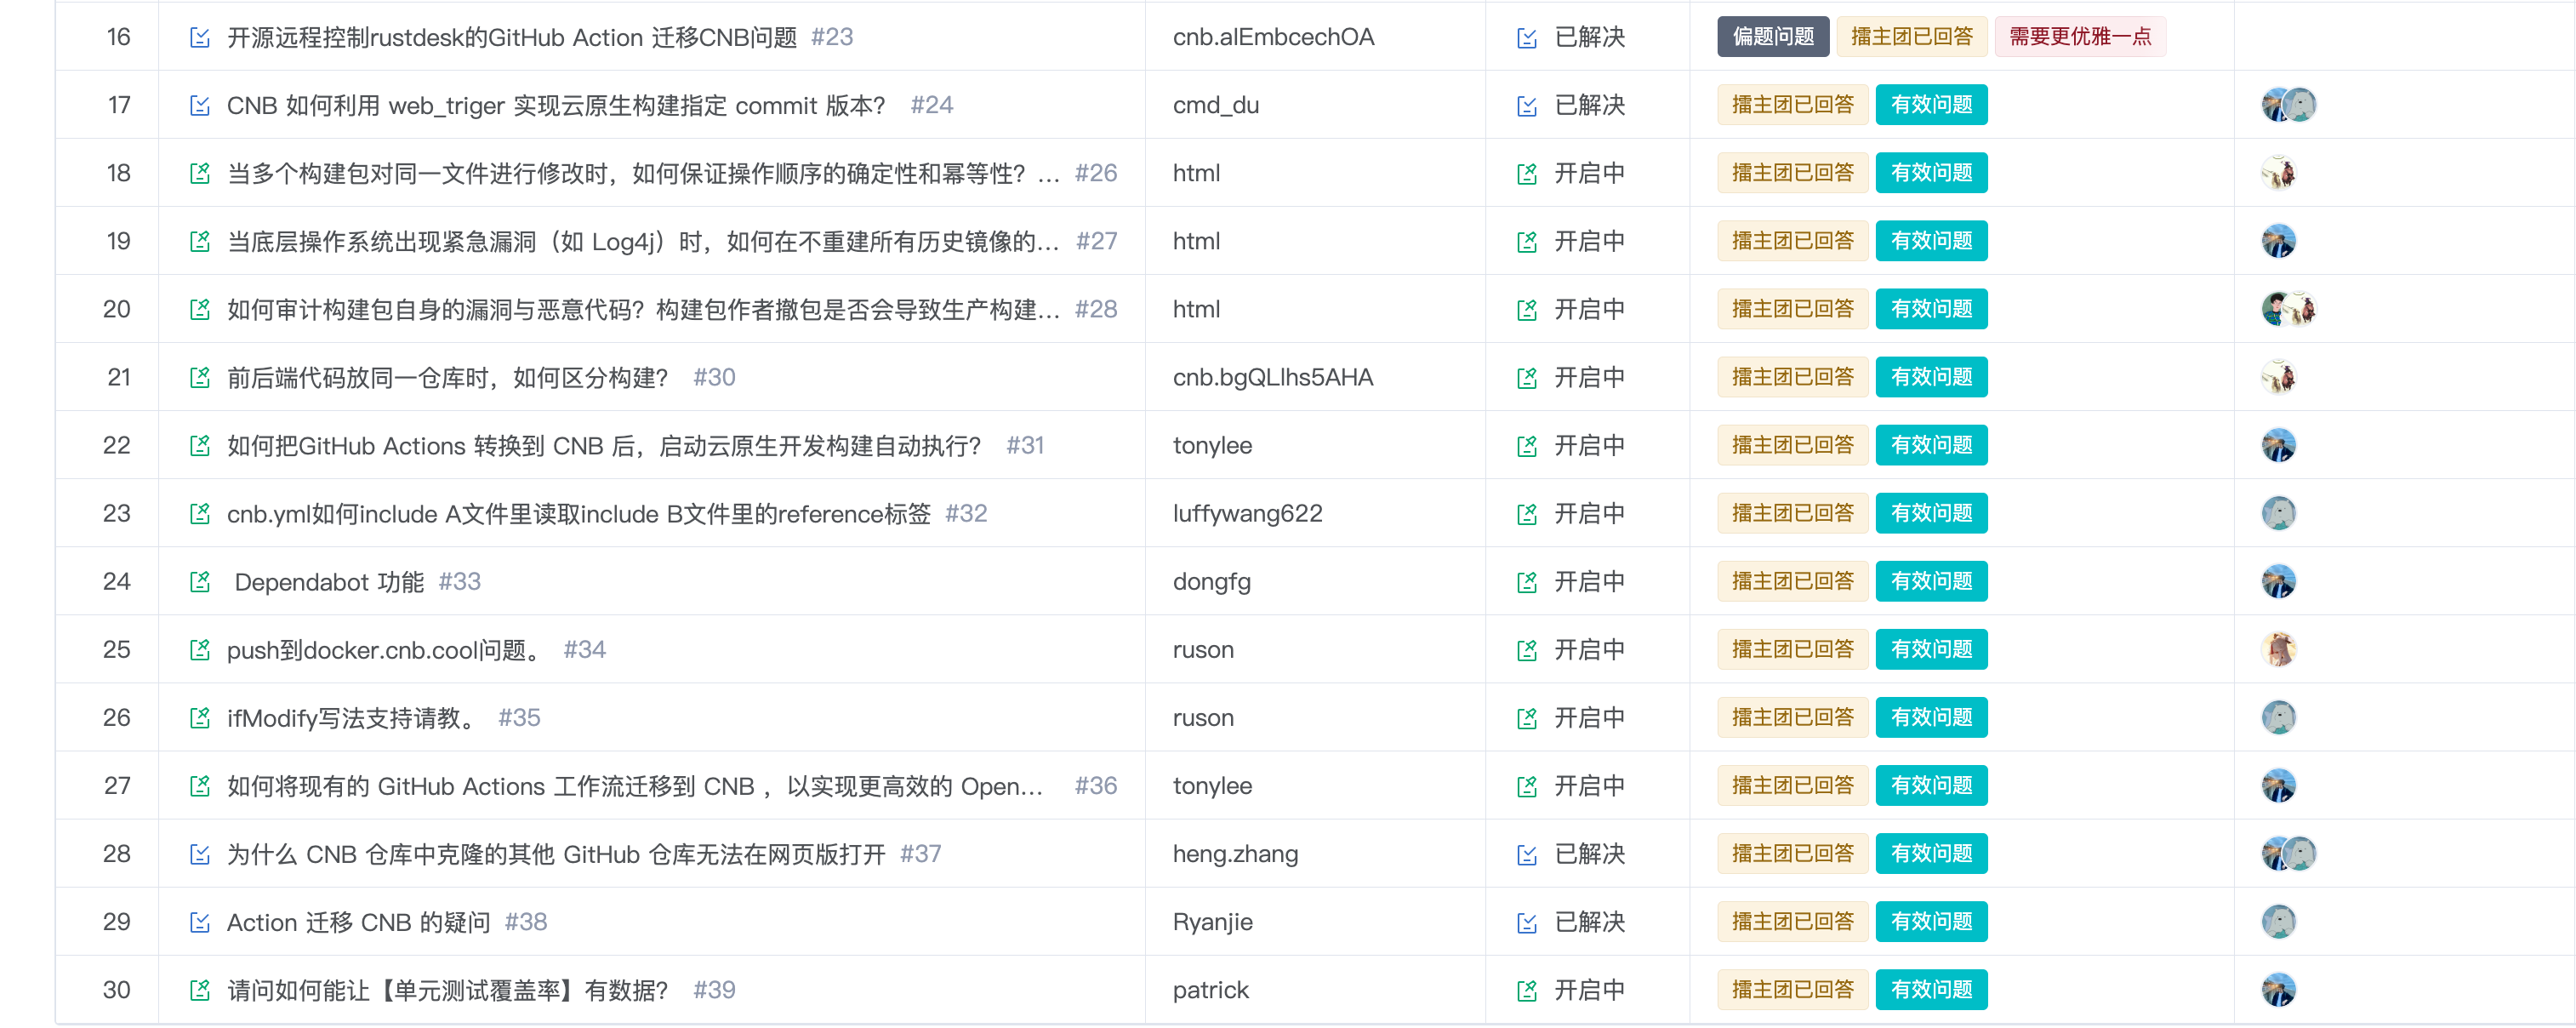Screen dimensions: 2576x1028
Task: Open the #32 issue link
Action: pos(966,513)
